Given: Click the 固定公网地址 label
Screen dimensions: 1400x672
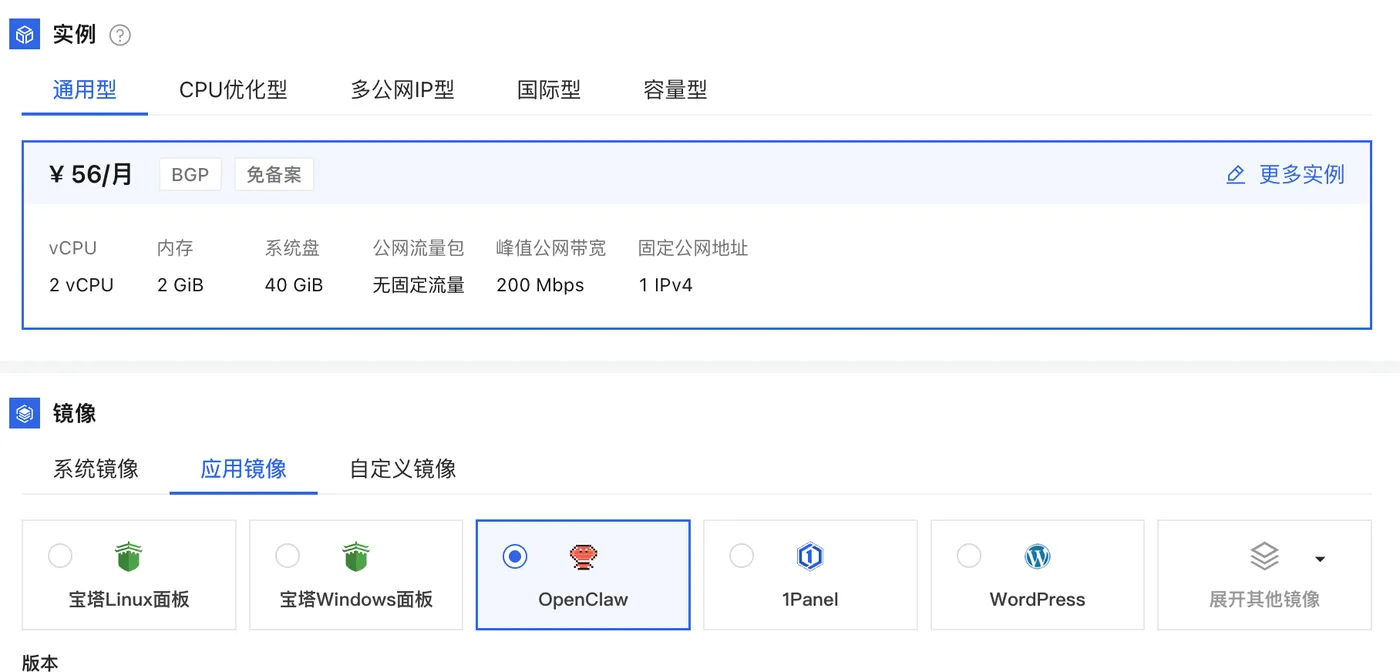Looking at the screenshot, I should point(693,248).
